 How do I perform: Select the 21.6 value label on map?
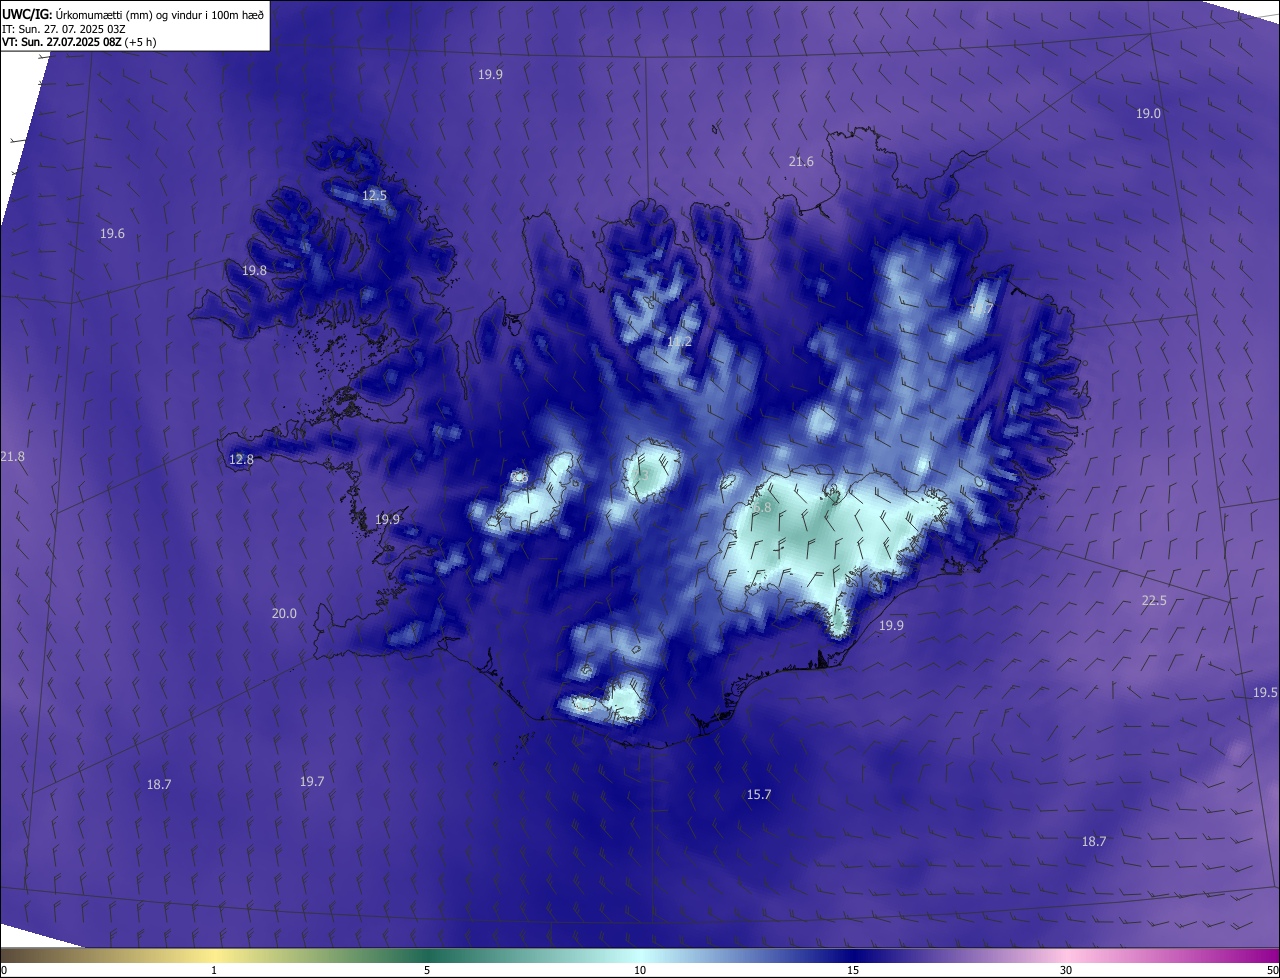[801, 161]
